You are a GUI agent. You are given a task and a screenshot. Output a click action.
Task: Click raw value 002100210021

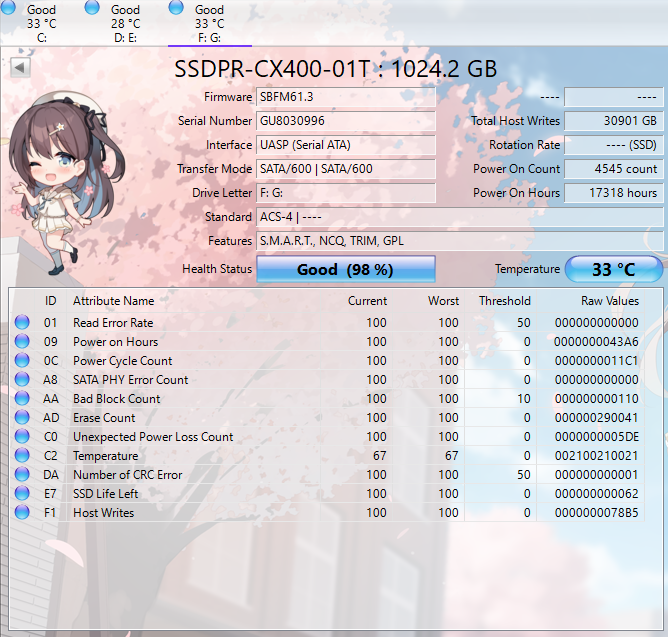pos(596,455)
